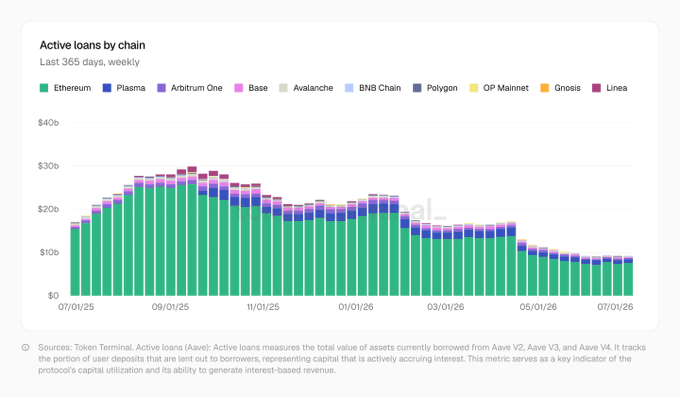Image resolution: width=680 pixels, height=397 pixels.
Task: Toggle the Ethereum series label
Action: (x=72, y=88)
